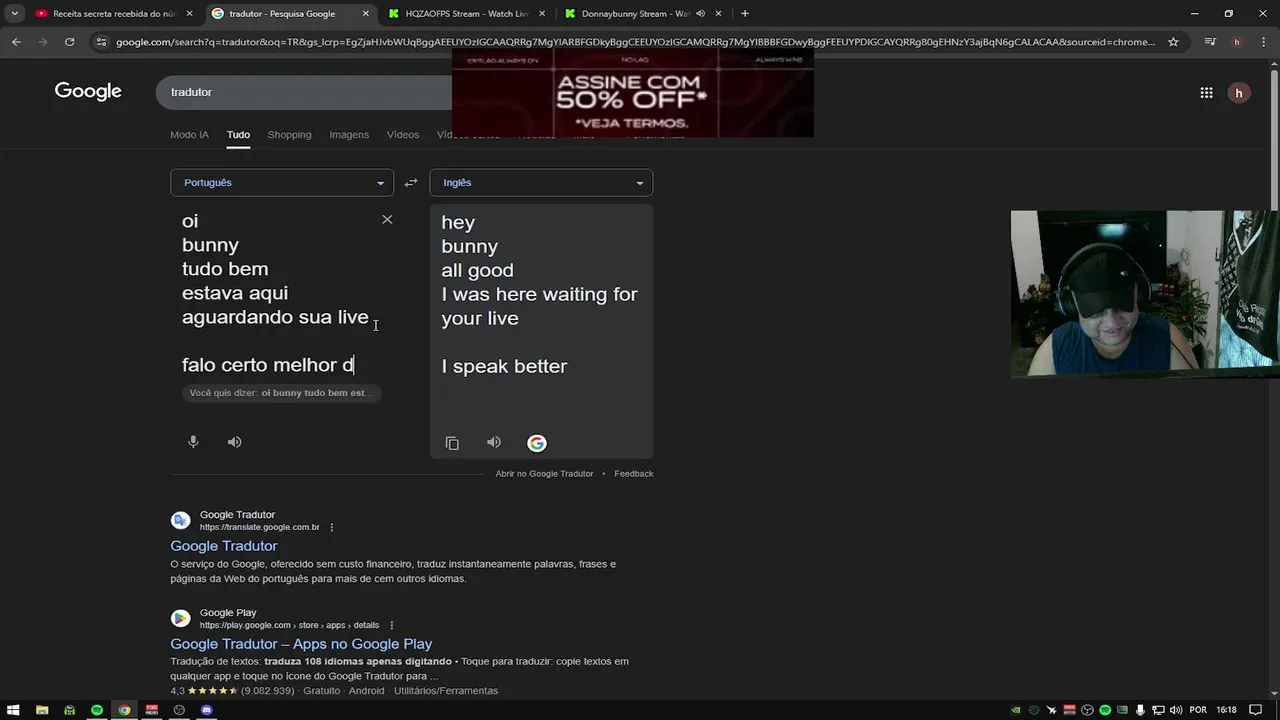This screenshot has height=720, width=1280.
Task: Open Discord from the taskbar
Action: point(207,710)
